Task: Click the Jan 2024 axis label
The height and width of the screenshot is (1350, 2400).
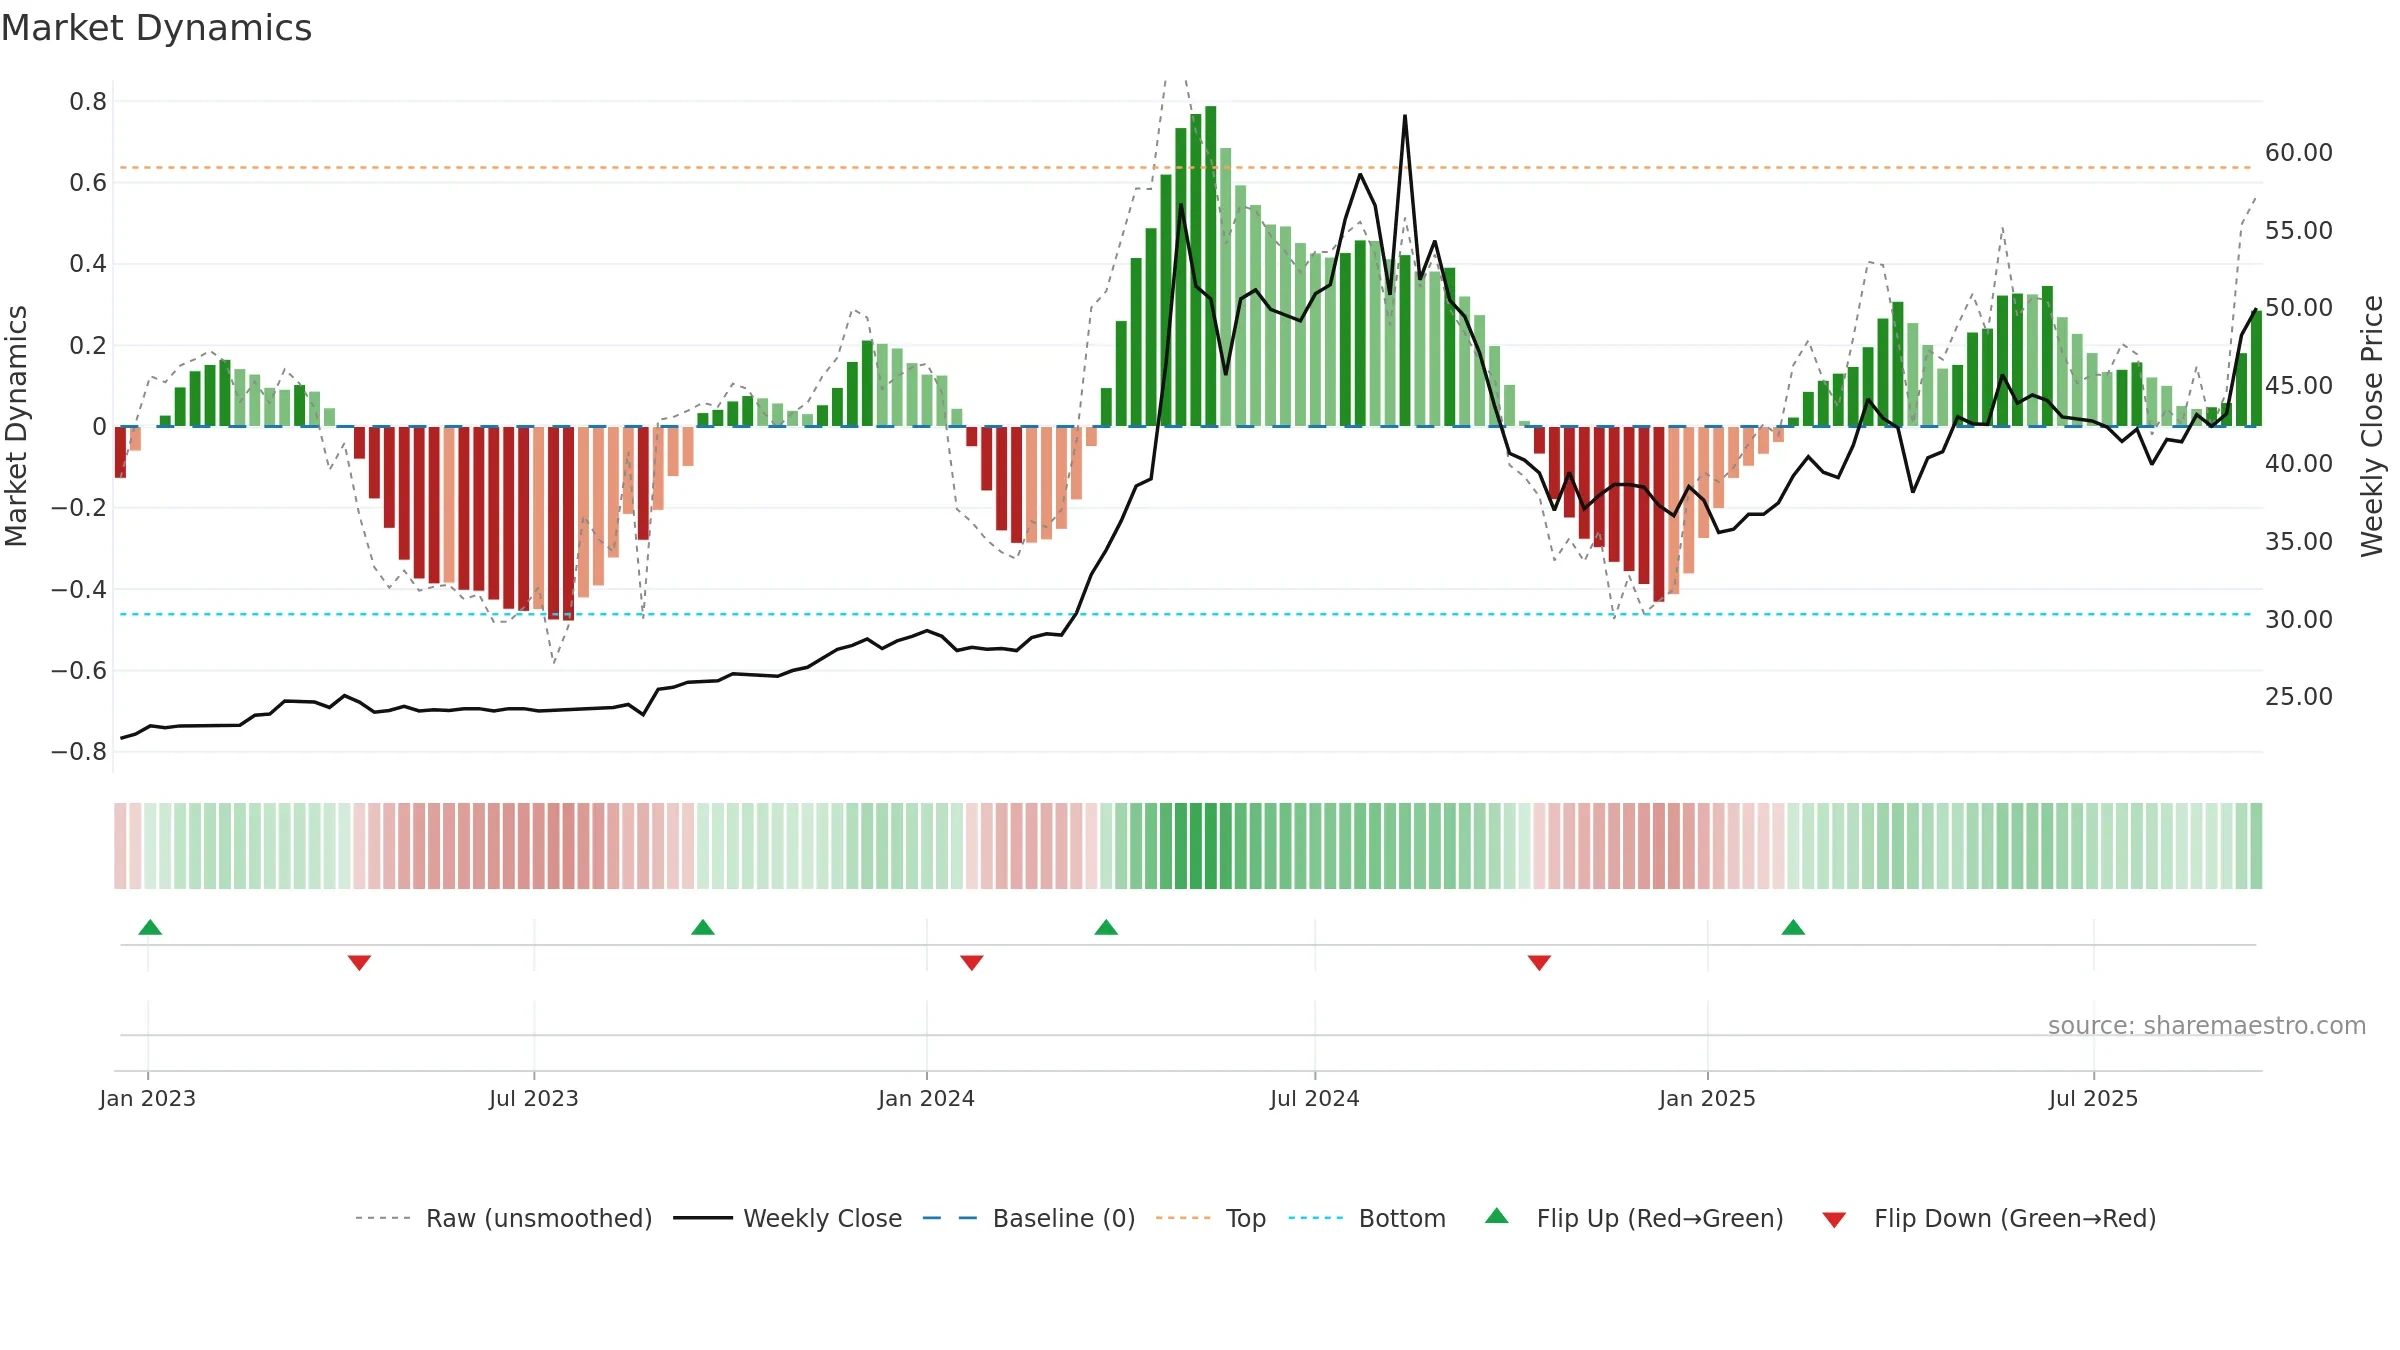Action: [x=927, y=1098]
